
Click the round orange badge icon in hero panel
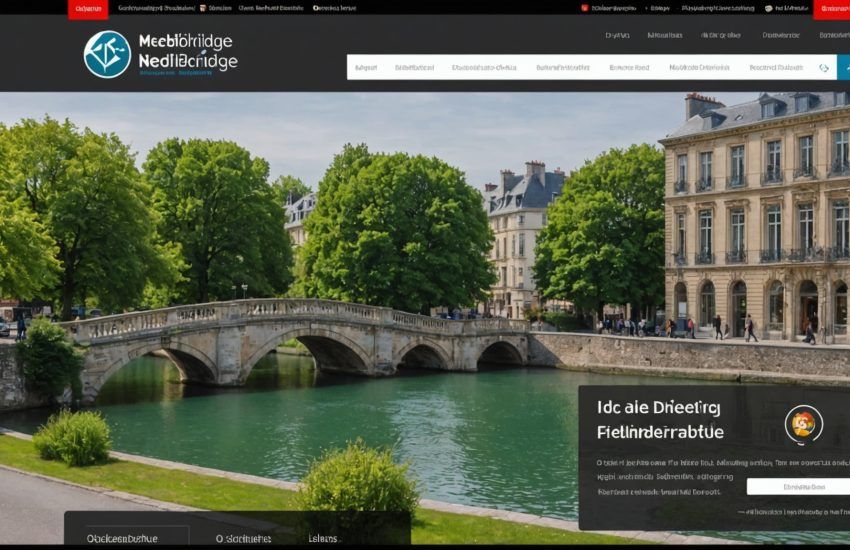tap(803, 424)
